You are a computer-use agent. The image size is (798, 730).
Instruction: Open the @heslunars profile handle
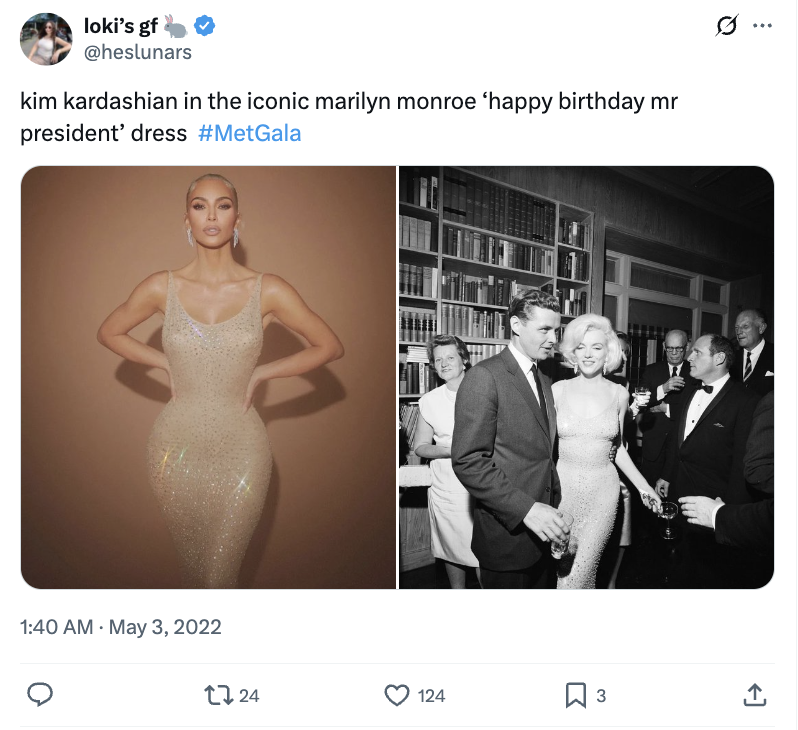[x=137, y=52]
